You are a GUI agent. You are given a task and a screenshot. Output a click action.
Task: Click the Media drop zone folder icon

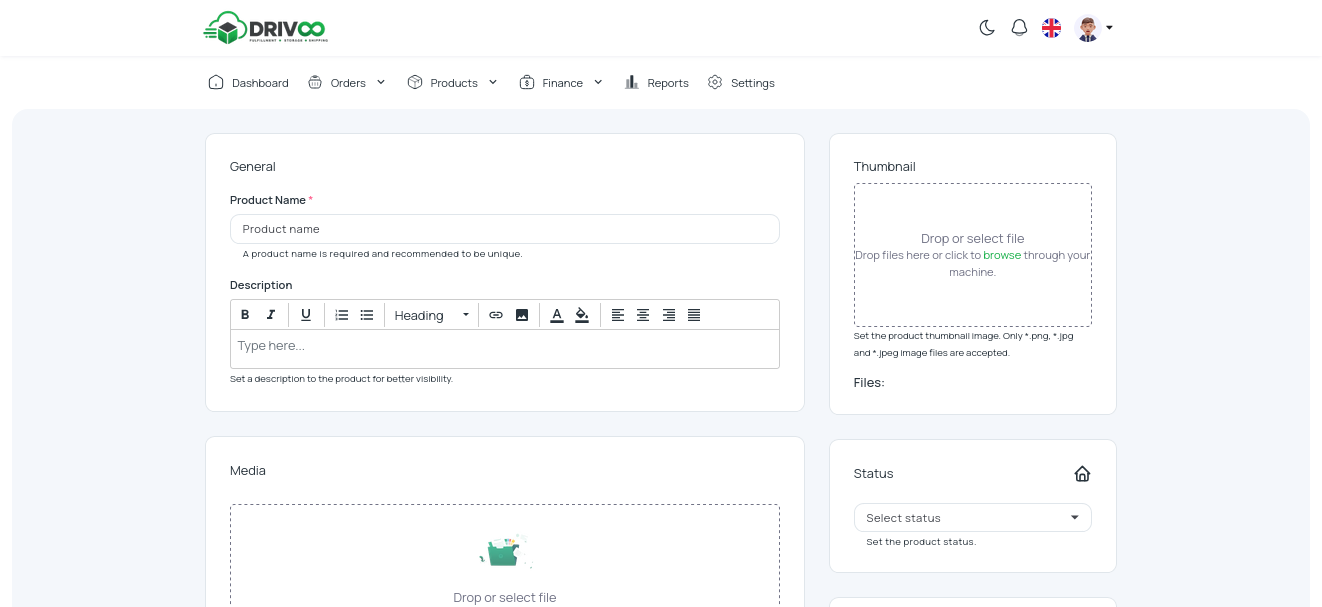click(505, 551)
